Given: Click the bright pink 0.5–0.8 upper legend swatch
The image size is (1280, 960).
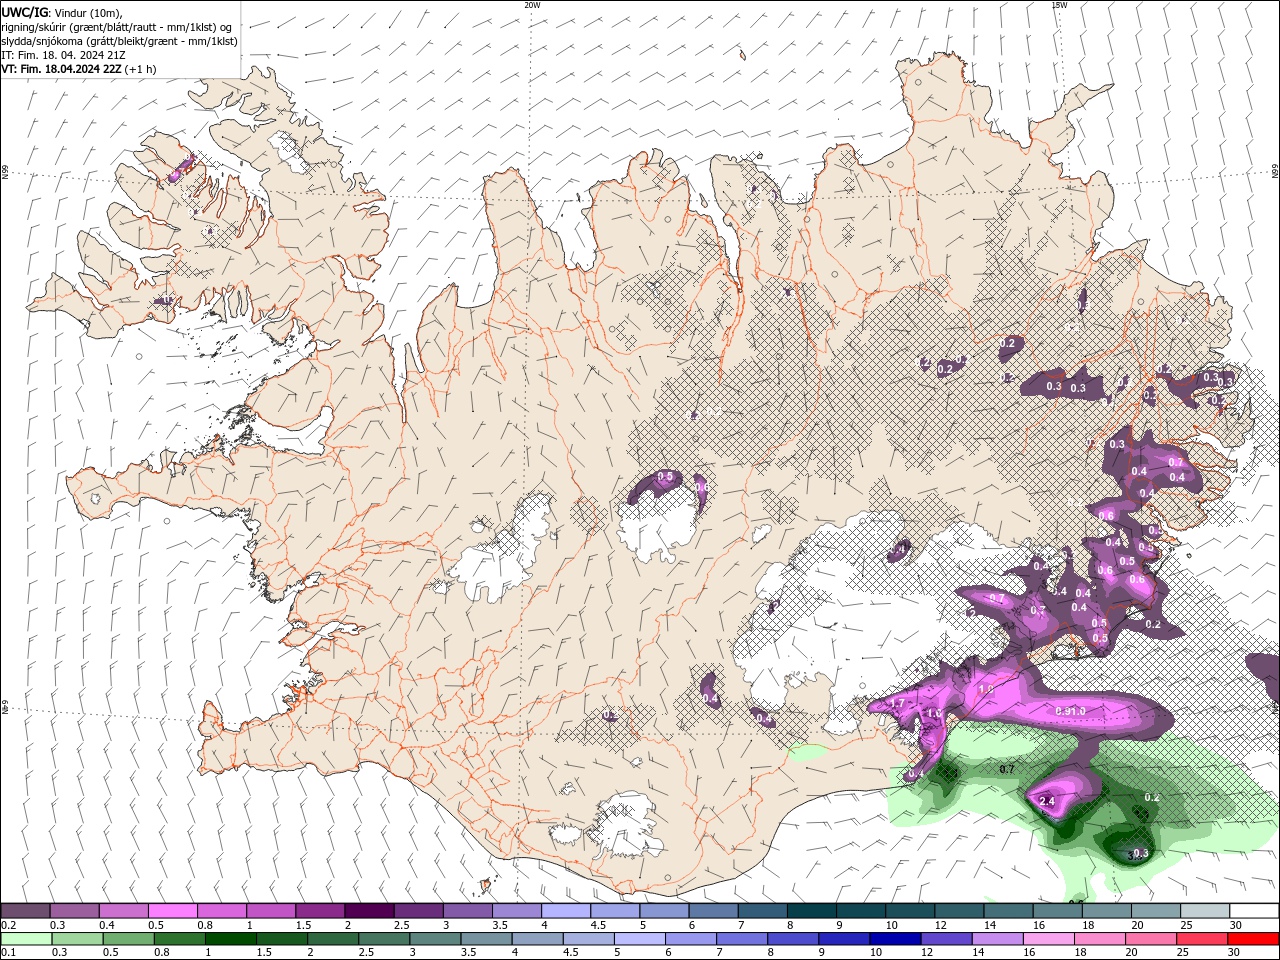Looking at the screenshot, I should tap(172, 911).
